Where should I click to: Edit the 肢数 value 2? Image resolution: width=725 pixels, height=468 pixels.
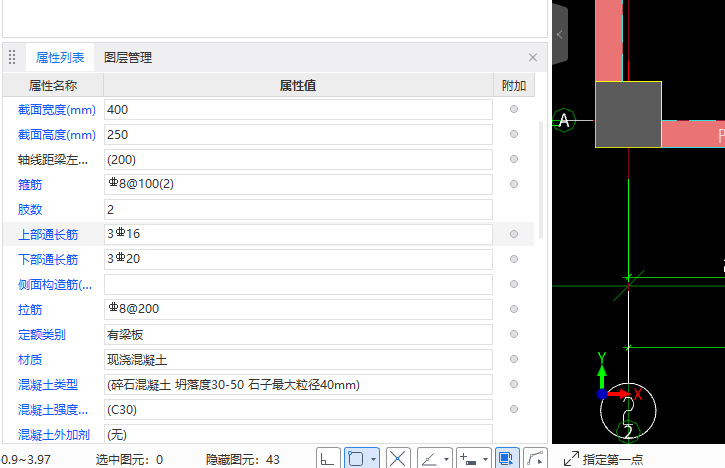[298, 209]
